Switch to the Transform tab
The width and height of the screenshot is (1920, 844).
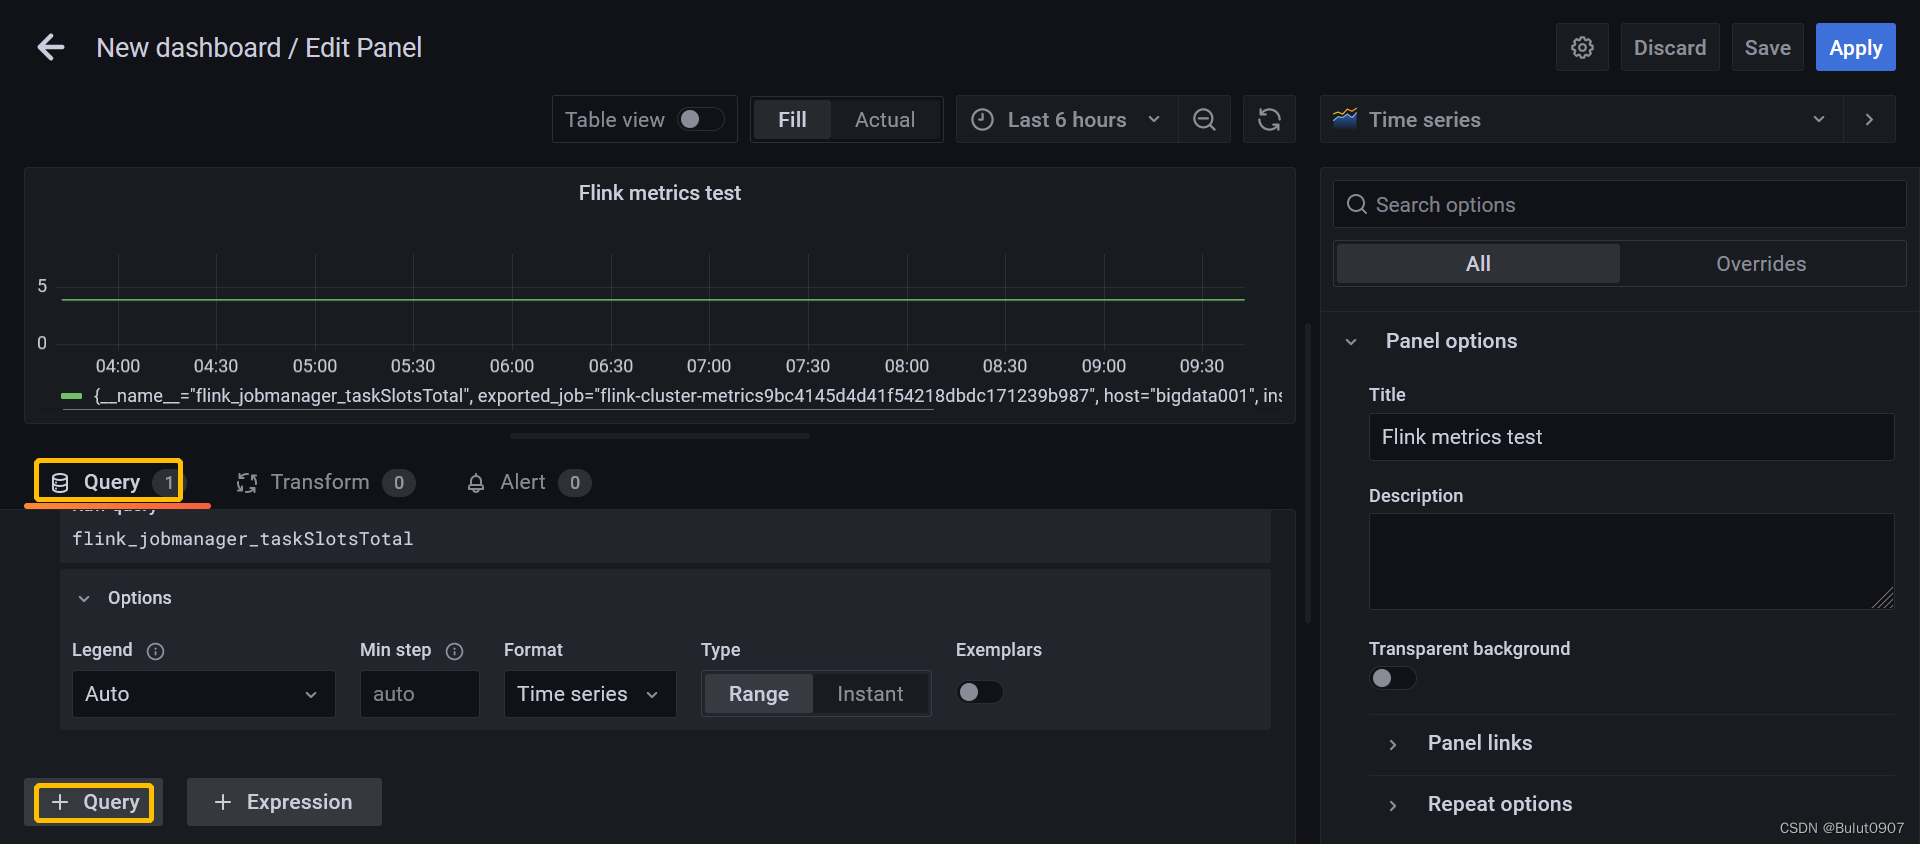[x=325, y=483]
